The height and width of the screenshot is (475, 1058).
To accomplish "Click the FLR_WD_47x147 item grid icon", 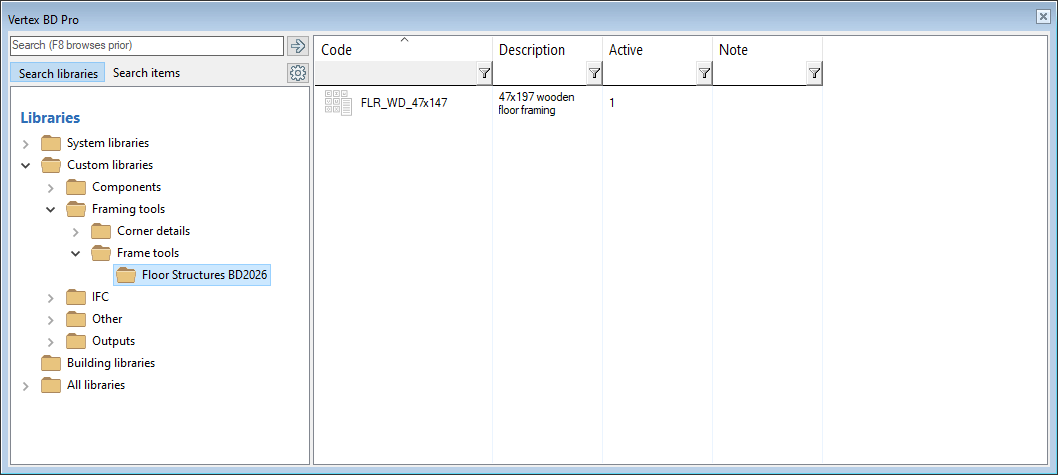I will pos(338,102).
